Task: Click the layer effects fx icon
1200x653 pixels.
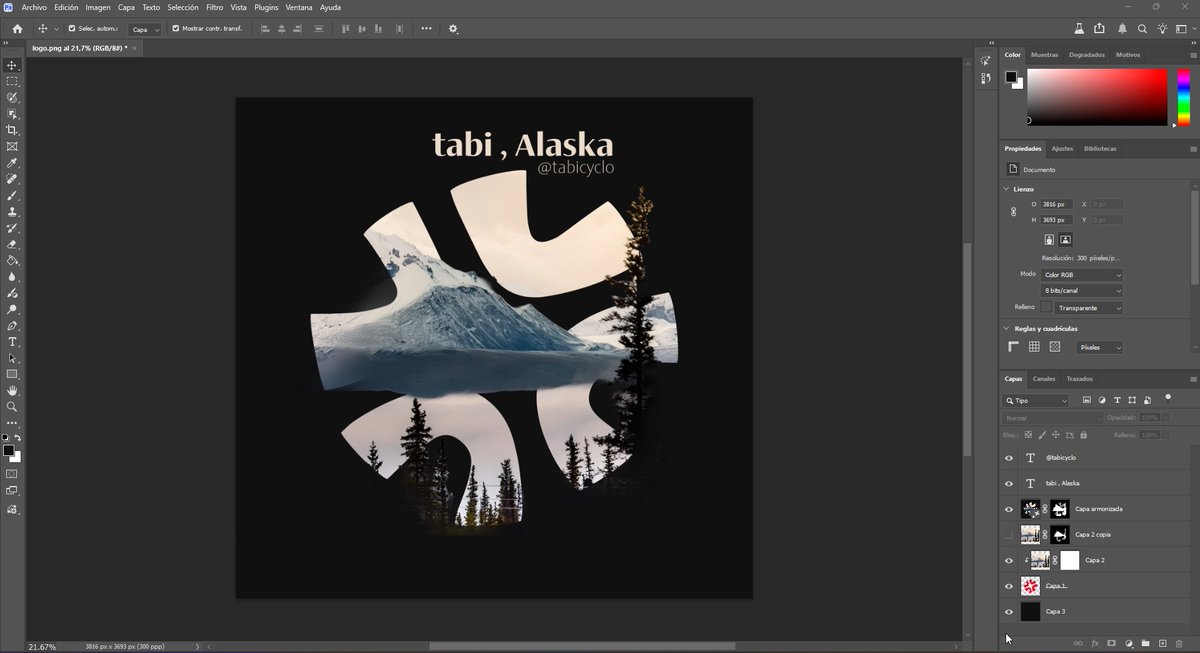Action: tap(1095, 643)
